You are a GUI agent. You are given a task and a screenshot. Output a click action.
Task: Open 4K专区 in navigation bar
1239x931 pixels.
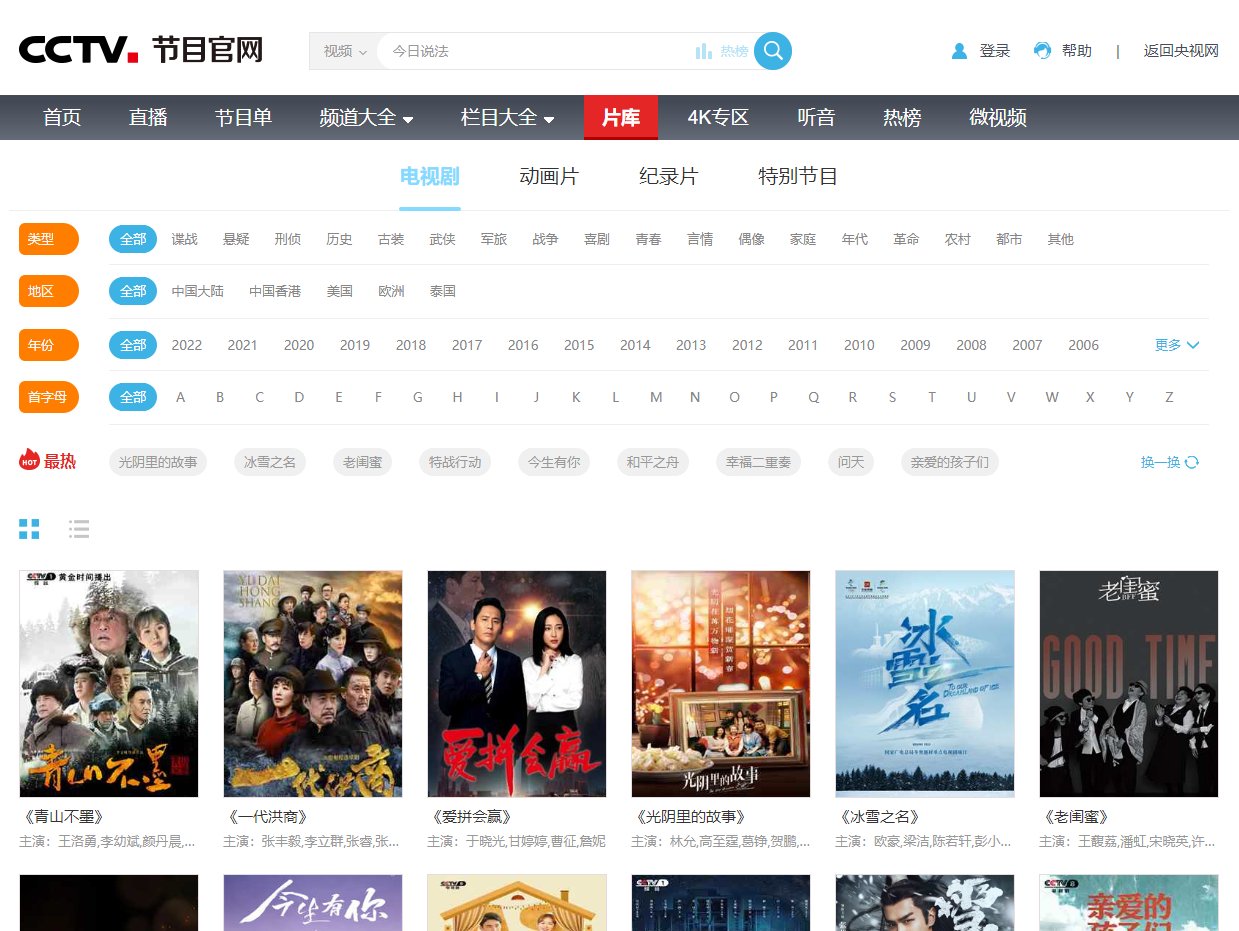(718, 118)
